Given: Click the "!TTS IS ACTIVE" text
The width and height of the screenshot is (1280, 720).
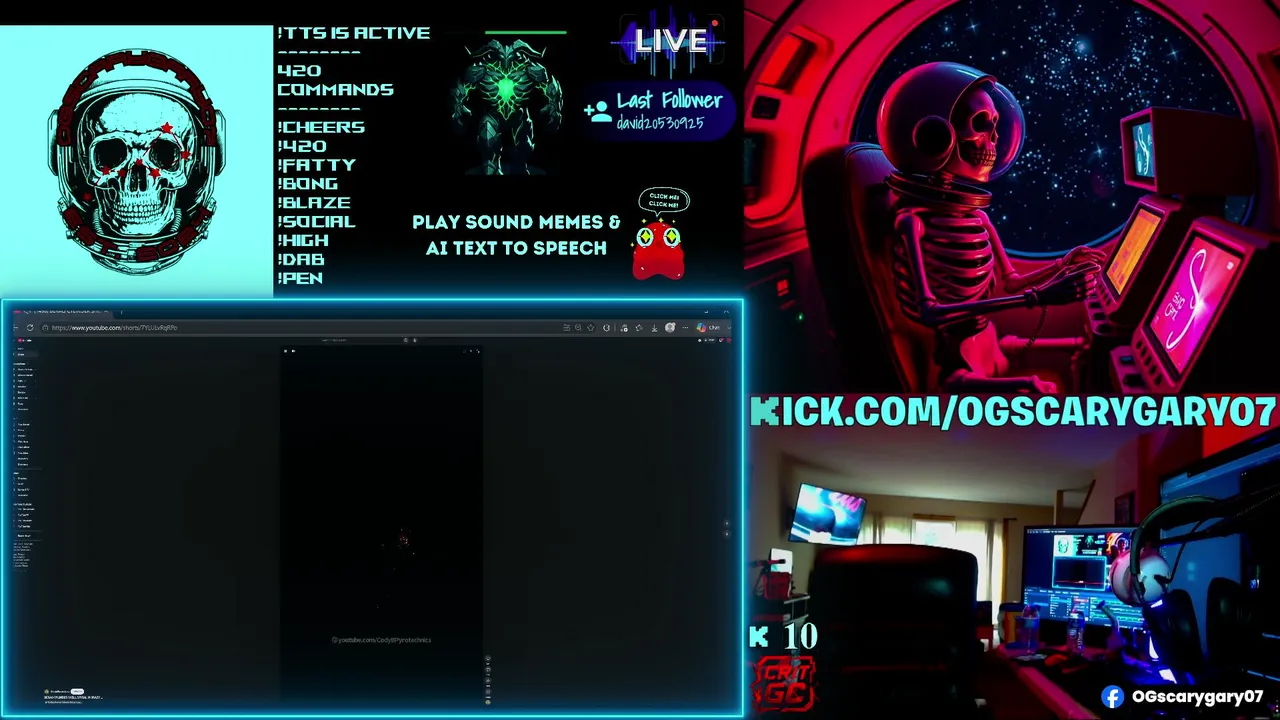Looking at the screenshot, I should point(353,33).
